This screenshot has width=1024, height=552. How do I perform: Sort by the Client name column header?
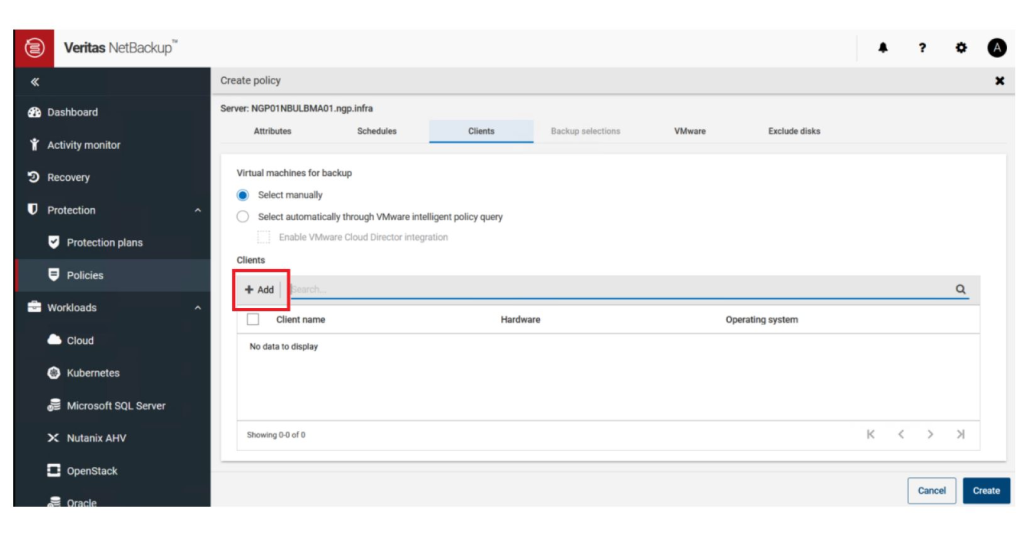tap(300, 319)
